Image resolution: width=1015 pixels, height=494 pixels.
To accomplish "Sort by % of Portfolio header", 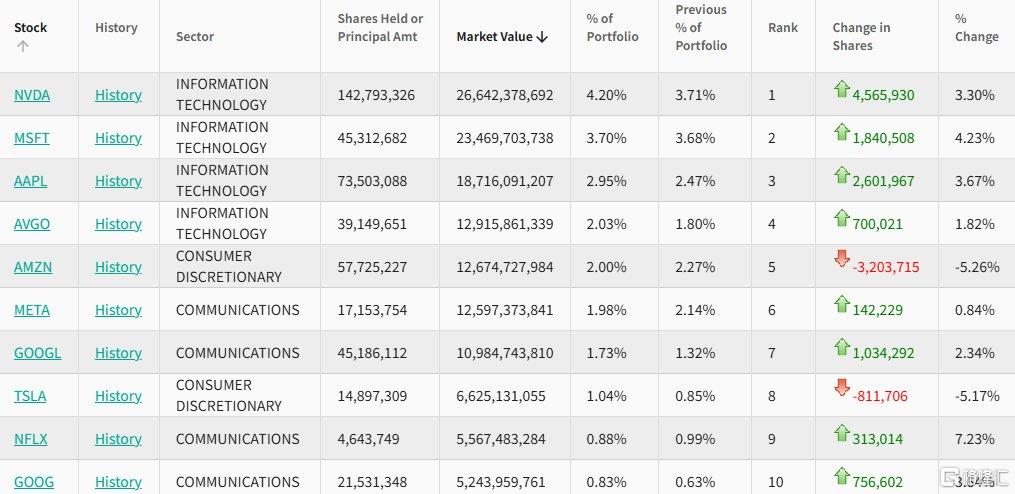I will pyautogui.click(x=612, y=28).
